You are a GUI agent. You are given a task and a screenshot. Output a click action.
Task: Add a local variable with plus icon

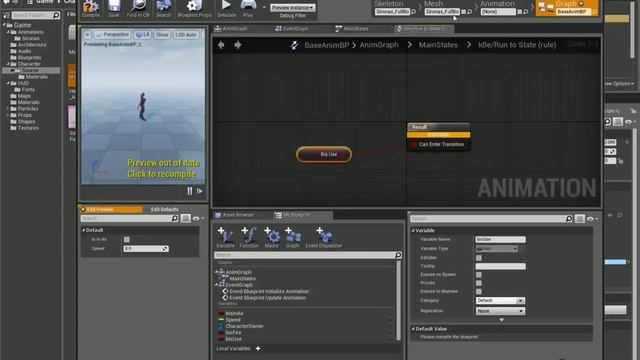[x=258, y=349]
